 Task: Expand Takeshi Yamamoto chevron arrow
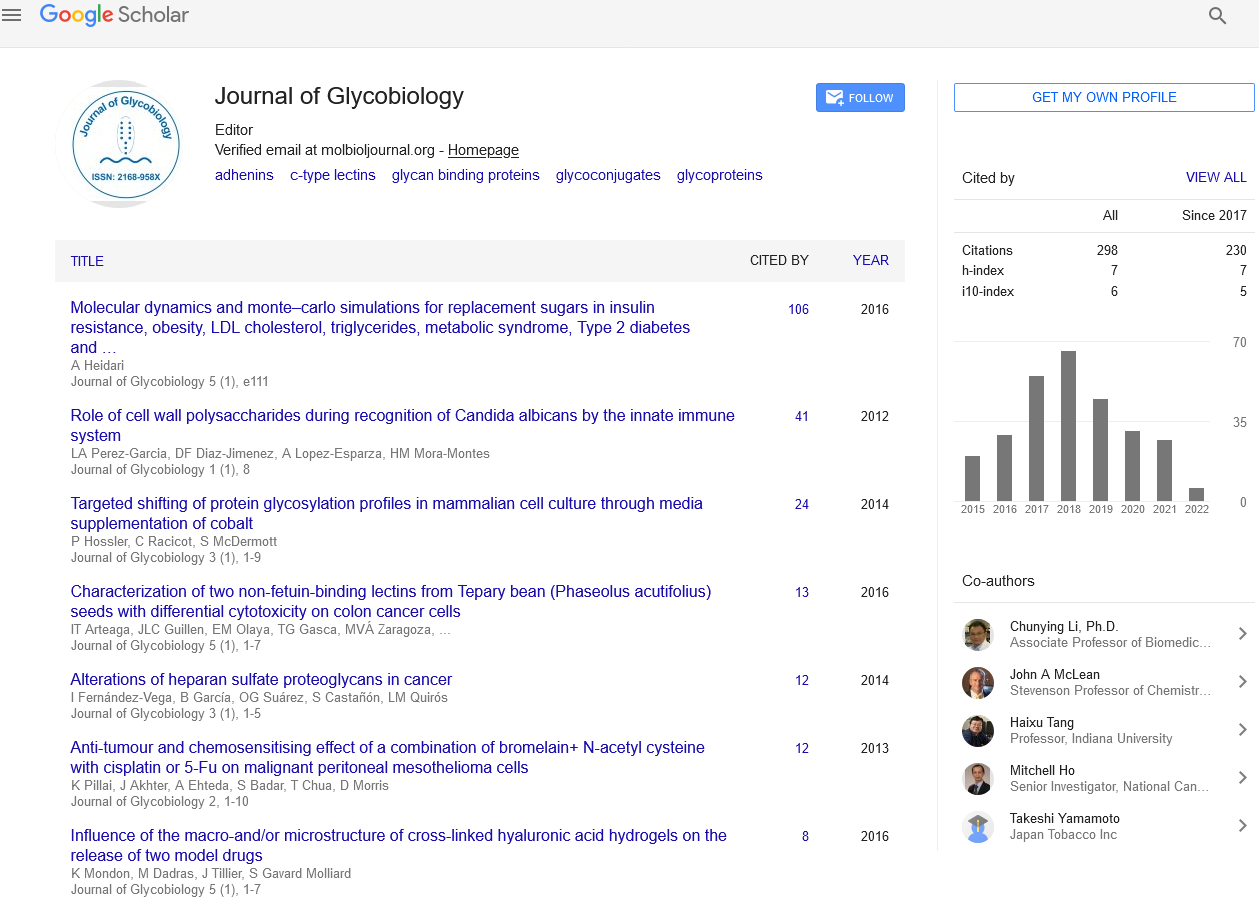tap(1242, 826)
